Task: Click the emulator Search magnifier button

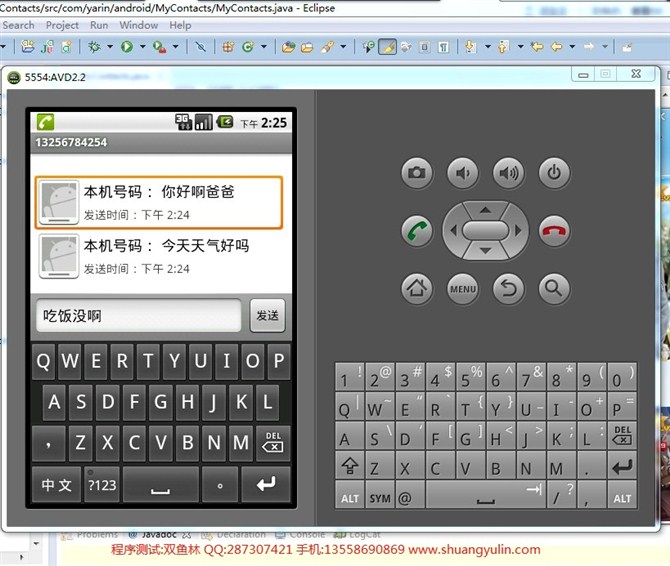Action: point(554,289)
